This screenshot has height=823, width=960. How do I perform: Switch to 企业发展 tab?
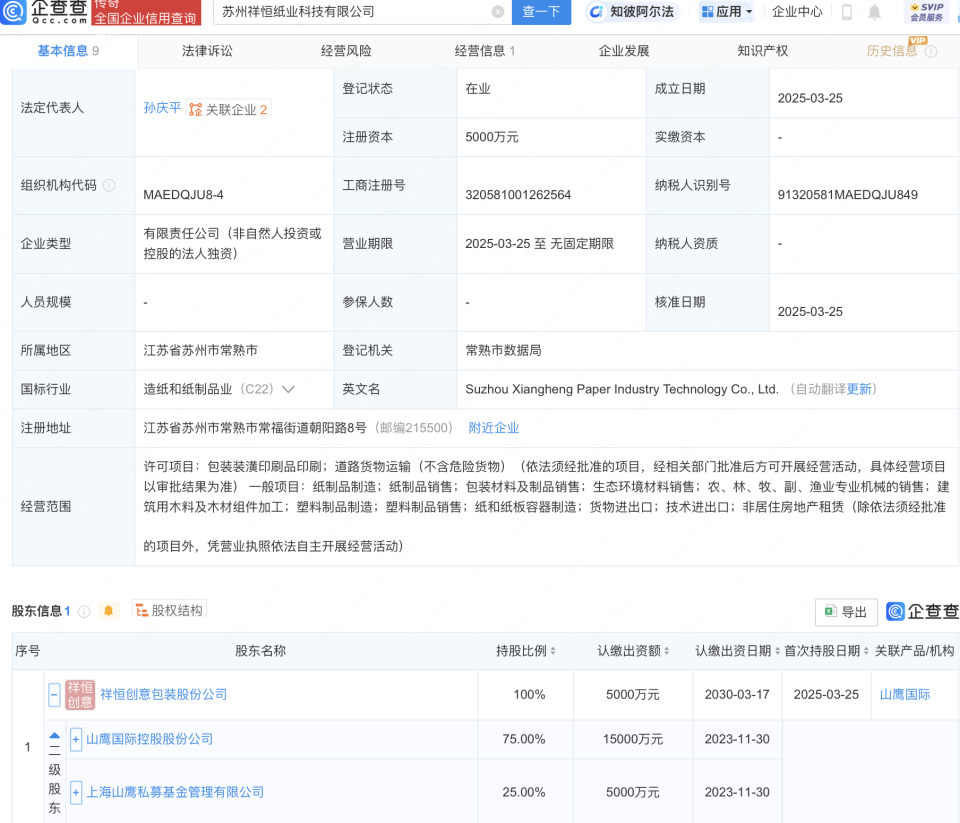coord(623,51)
